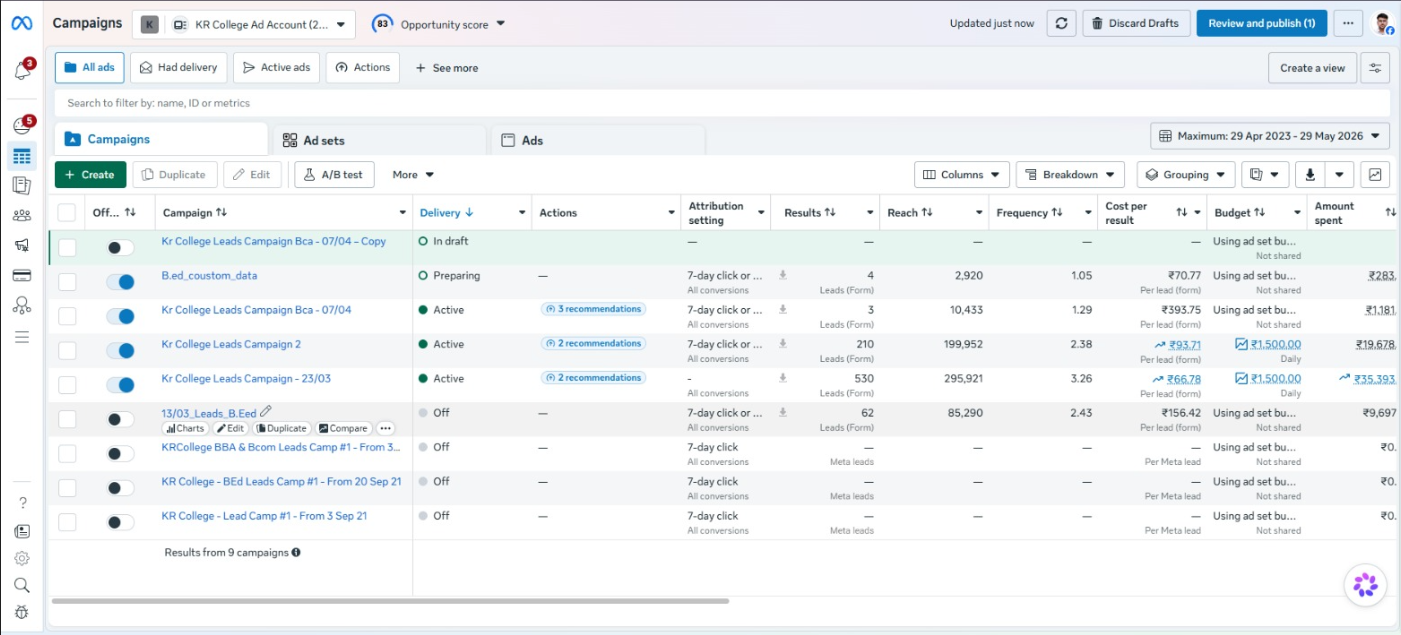This screenshot has width=1401, height=635.
Task: Click the search filter input field
Action: [722, 103]
